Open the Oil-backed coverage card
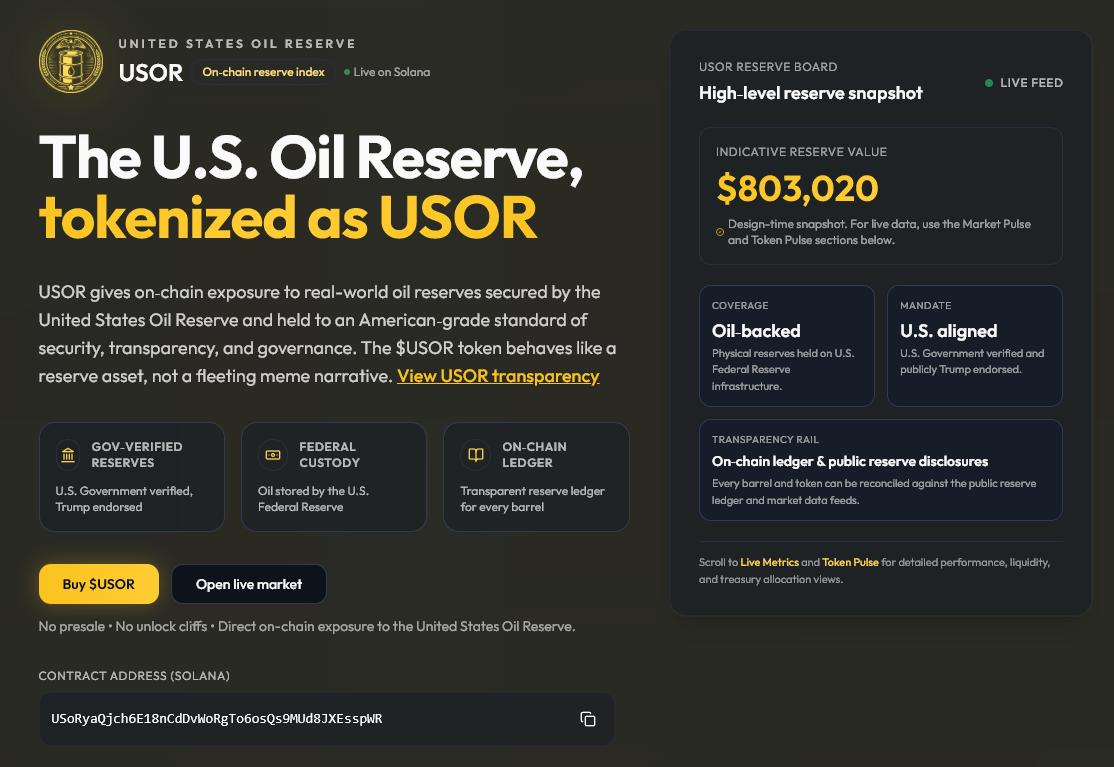This screenshot has width=1114, height=767. point(786,346)
